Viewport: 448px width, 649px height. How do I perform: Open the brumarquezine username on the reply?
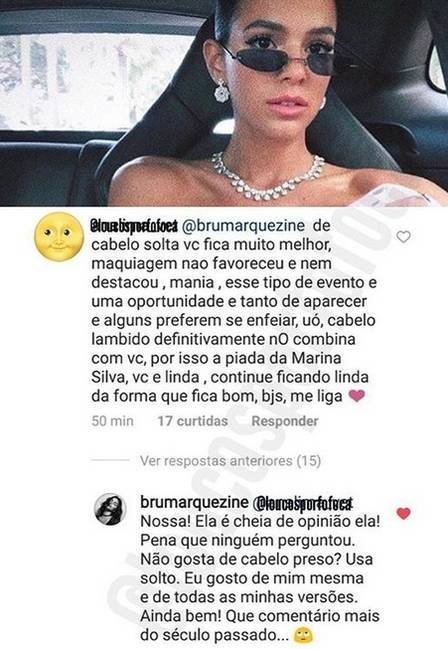pyautogui.click(x=194, y=502)
